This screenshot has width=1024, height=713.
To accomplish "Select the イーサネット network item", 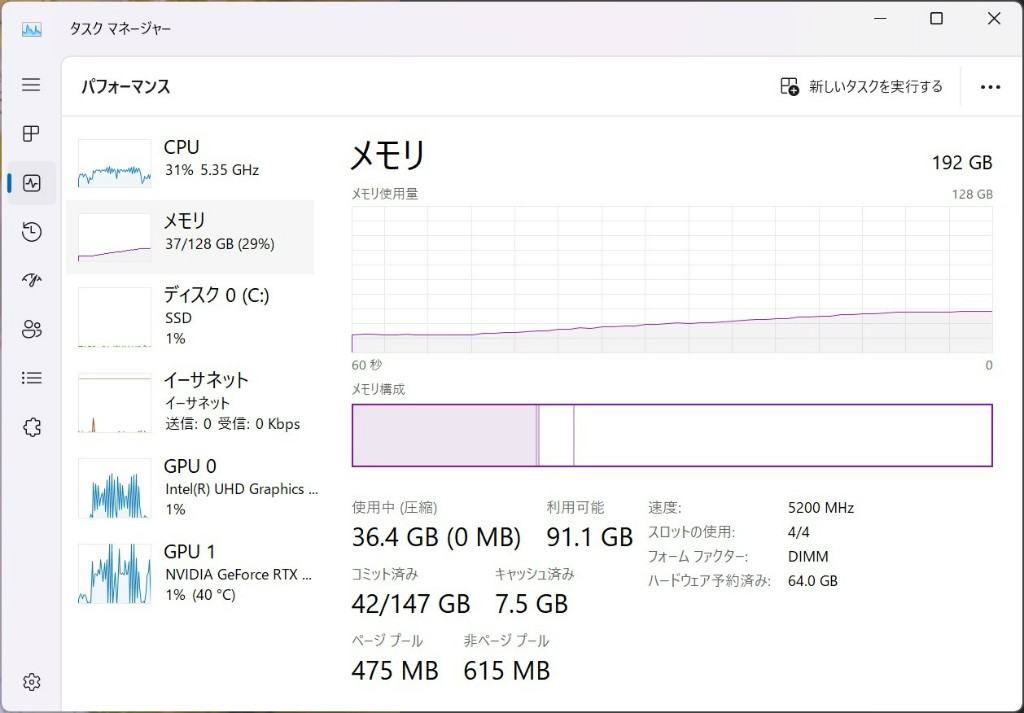I will [190, 401].
